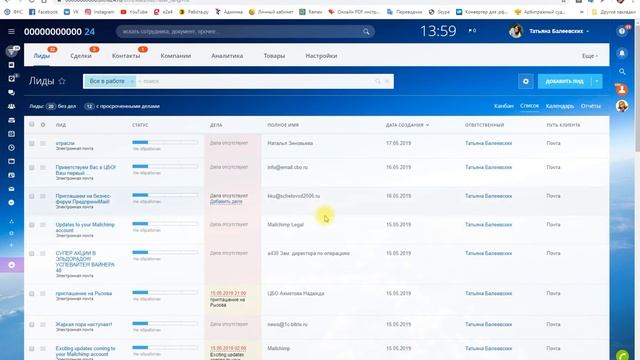Viewport: 640px width, 360px height.
Task: Switch to Календарь view
Action: point(560,106)
